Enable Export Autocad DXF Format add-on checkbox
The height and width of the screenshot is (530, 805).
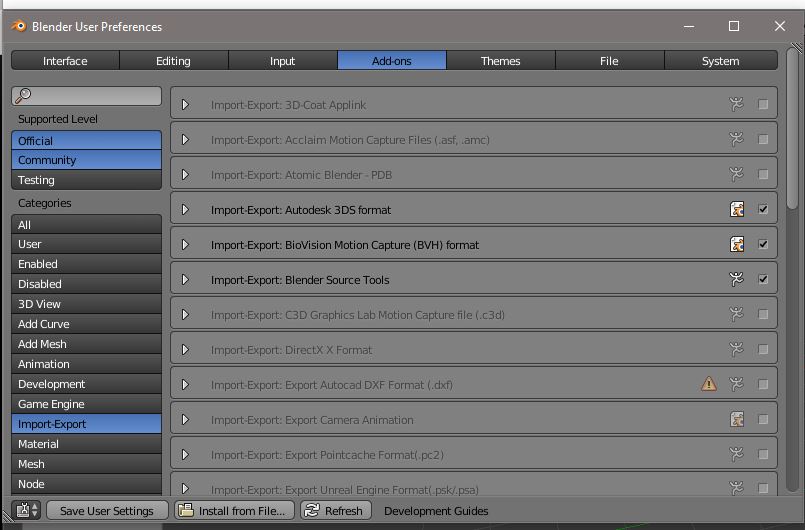pos(763,384)
